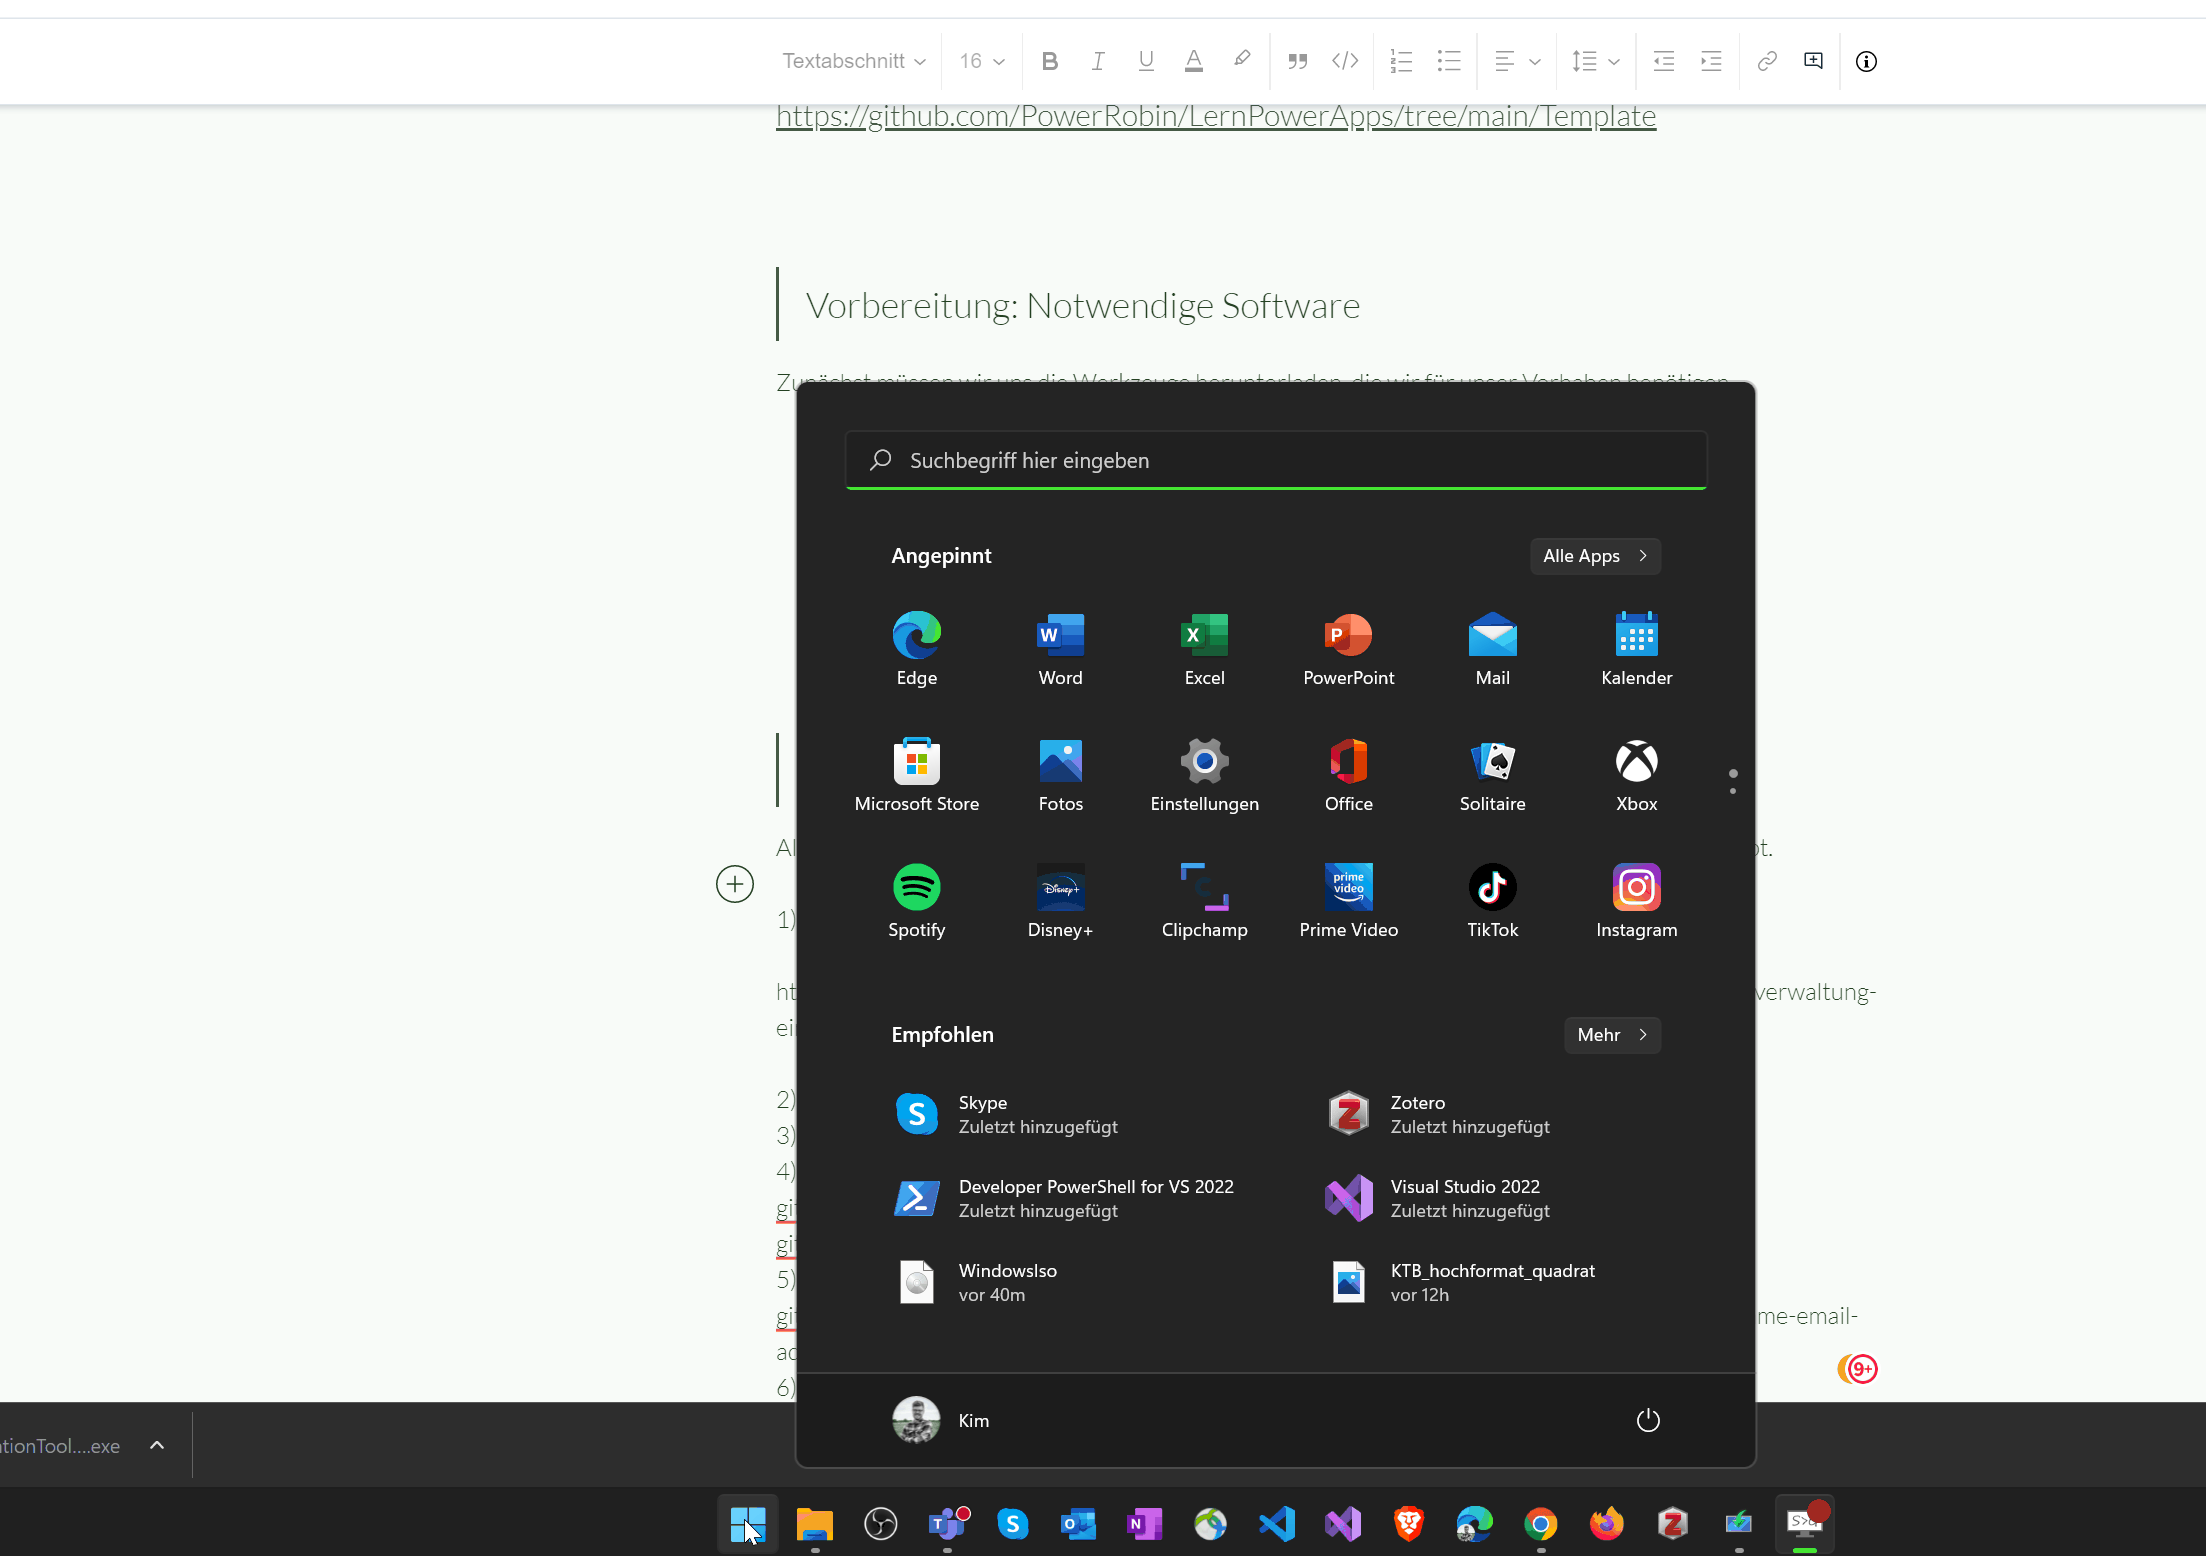
Task: Expand the download item chevron menu
Action: pyautogui.click(x=157, y=1445)
